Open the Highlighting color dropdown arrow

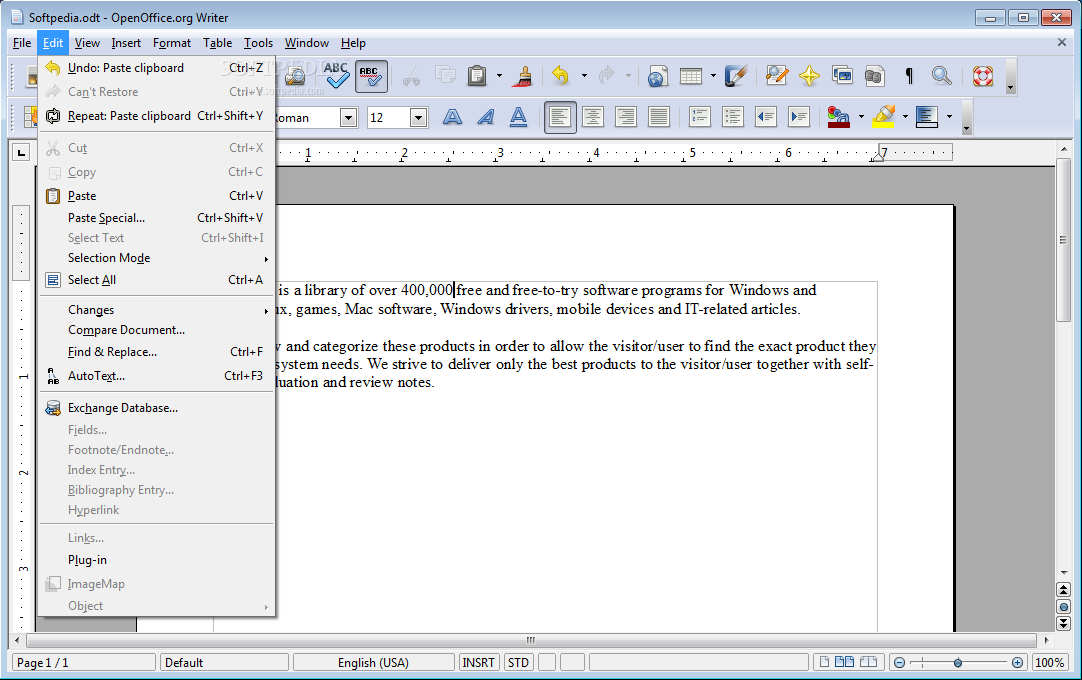tap(905, 117)
